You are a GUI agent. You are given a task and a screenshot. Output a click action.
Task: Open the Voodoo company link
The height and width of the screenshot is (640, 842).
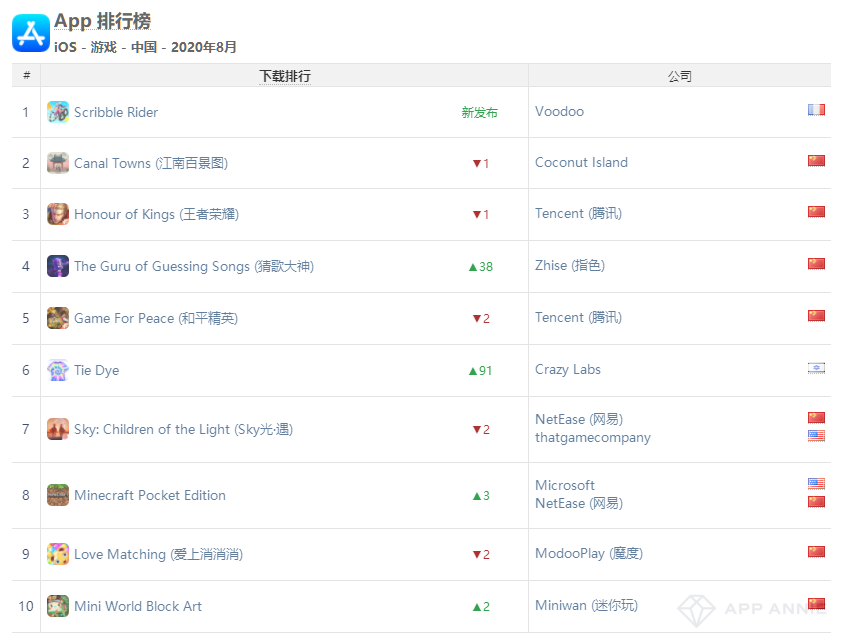[x=559, y=111]
